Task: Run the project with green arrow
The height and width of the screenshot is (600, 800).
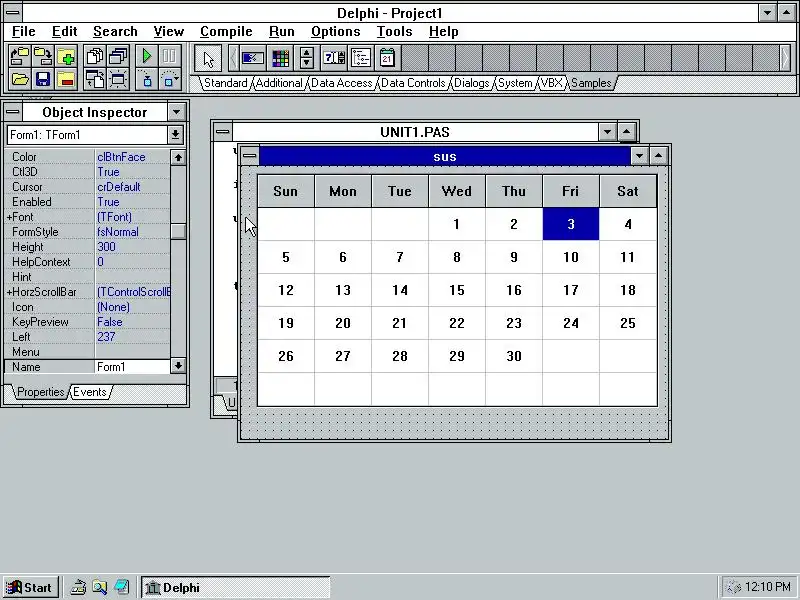Action: click(147, 57)
